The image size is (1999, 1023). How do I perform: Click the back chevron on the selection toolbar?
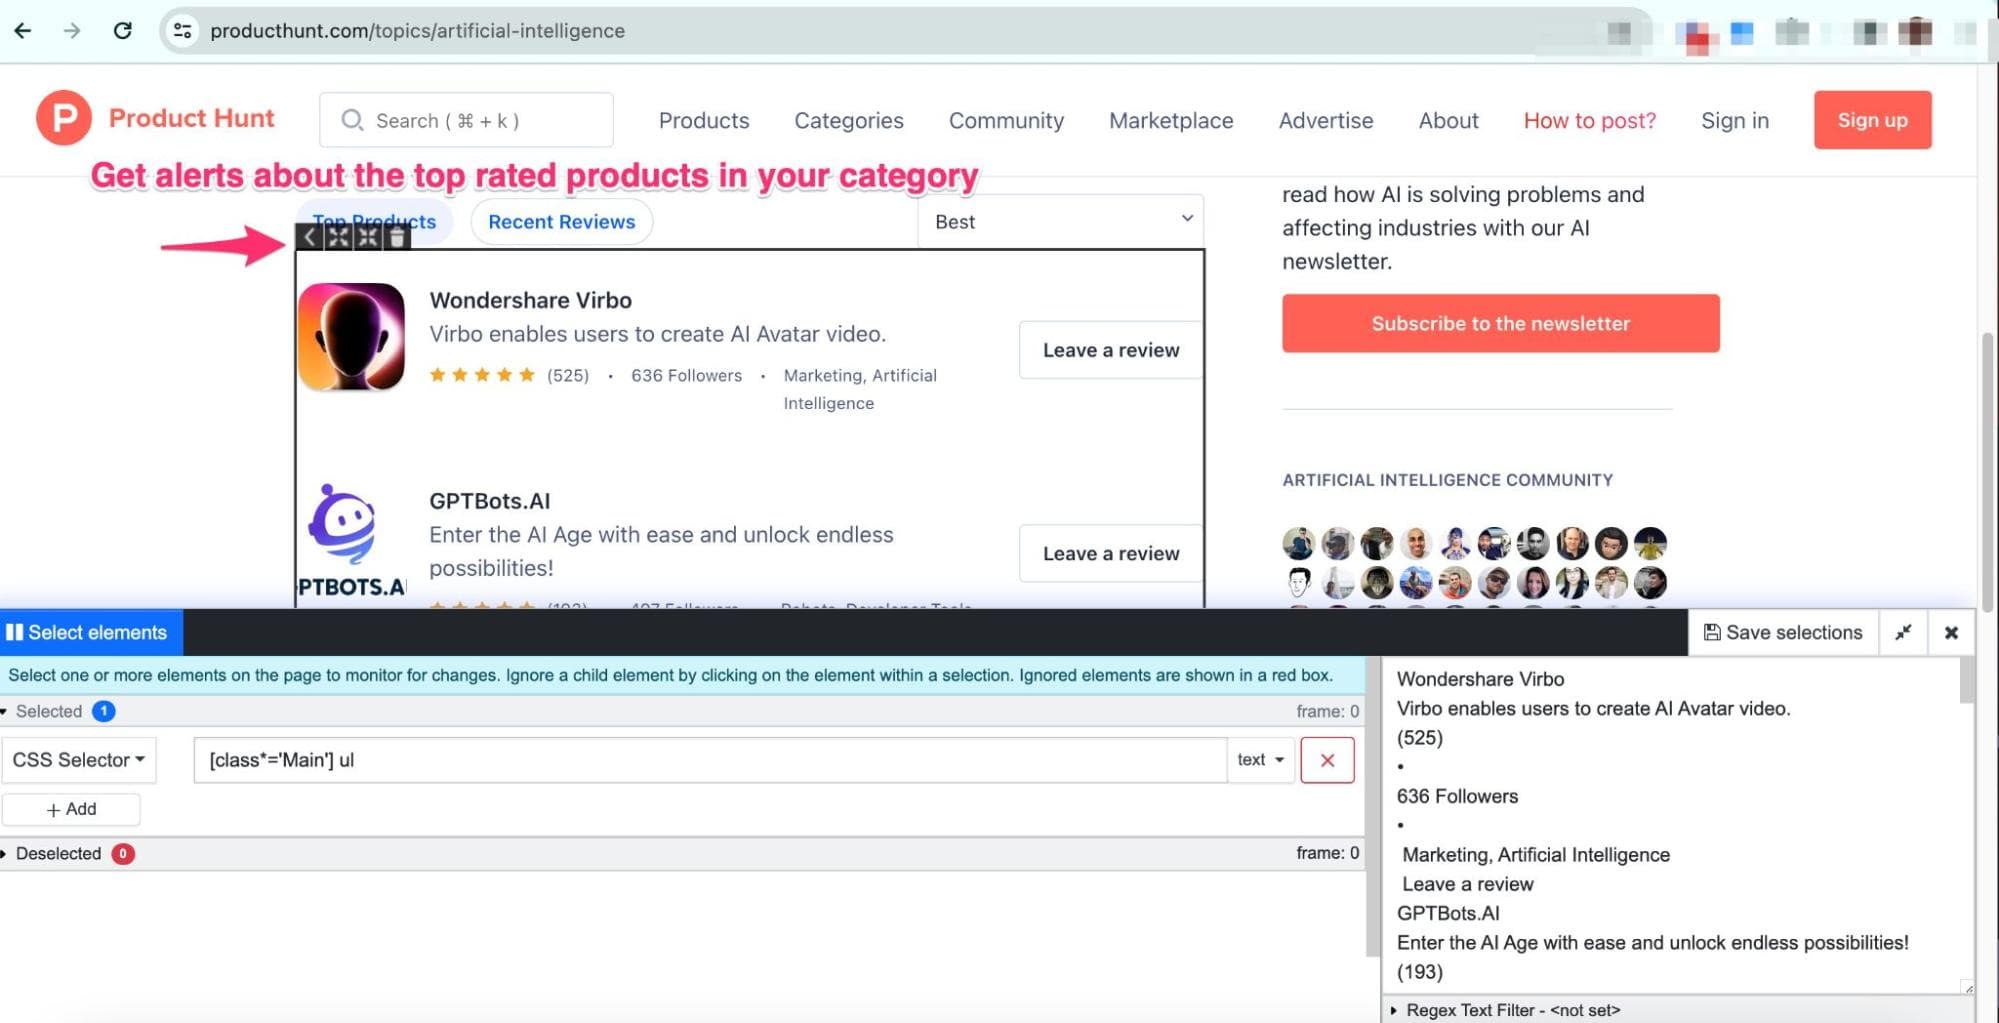pos(311,237)
